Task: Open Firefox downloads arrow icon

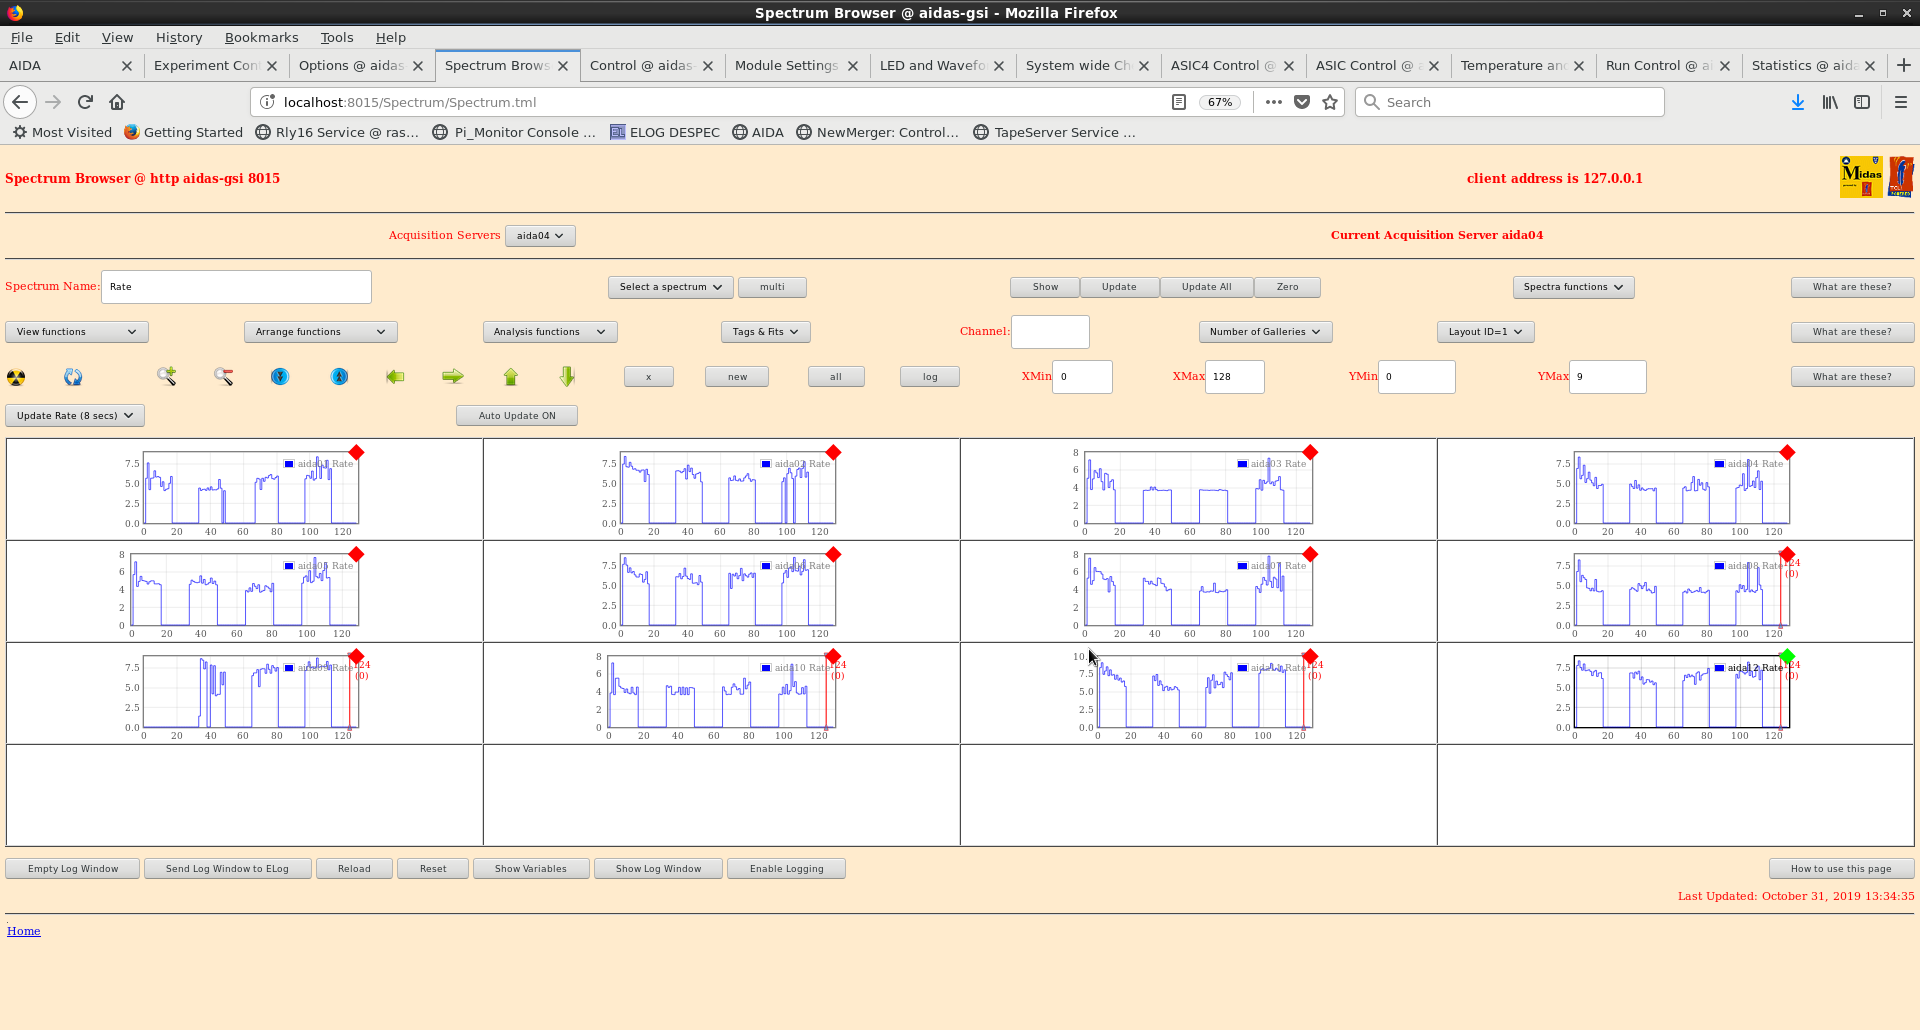Action: pos(1798,102)
